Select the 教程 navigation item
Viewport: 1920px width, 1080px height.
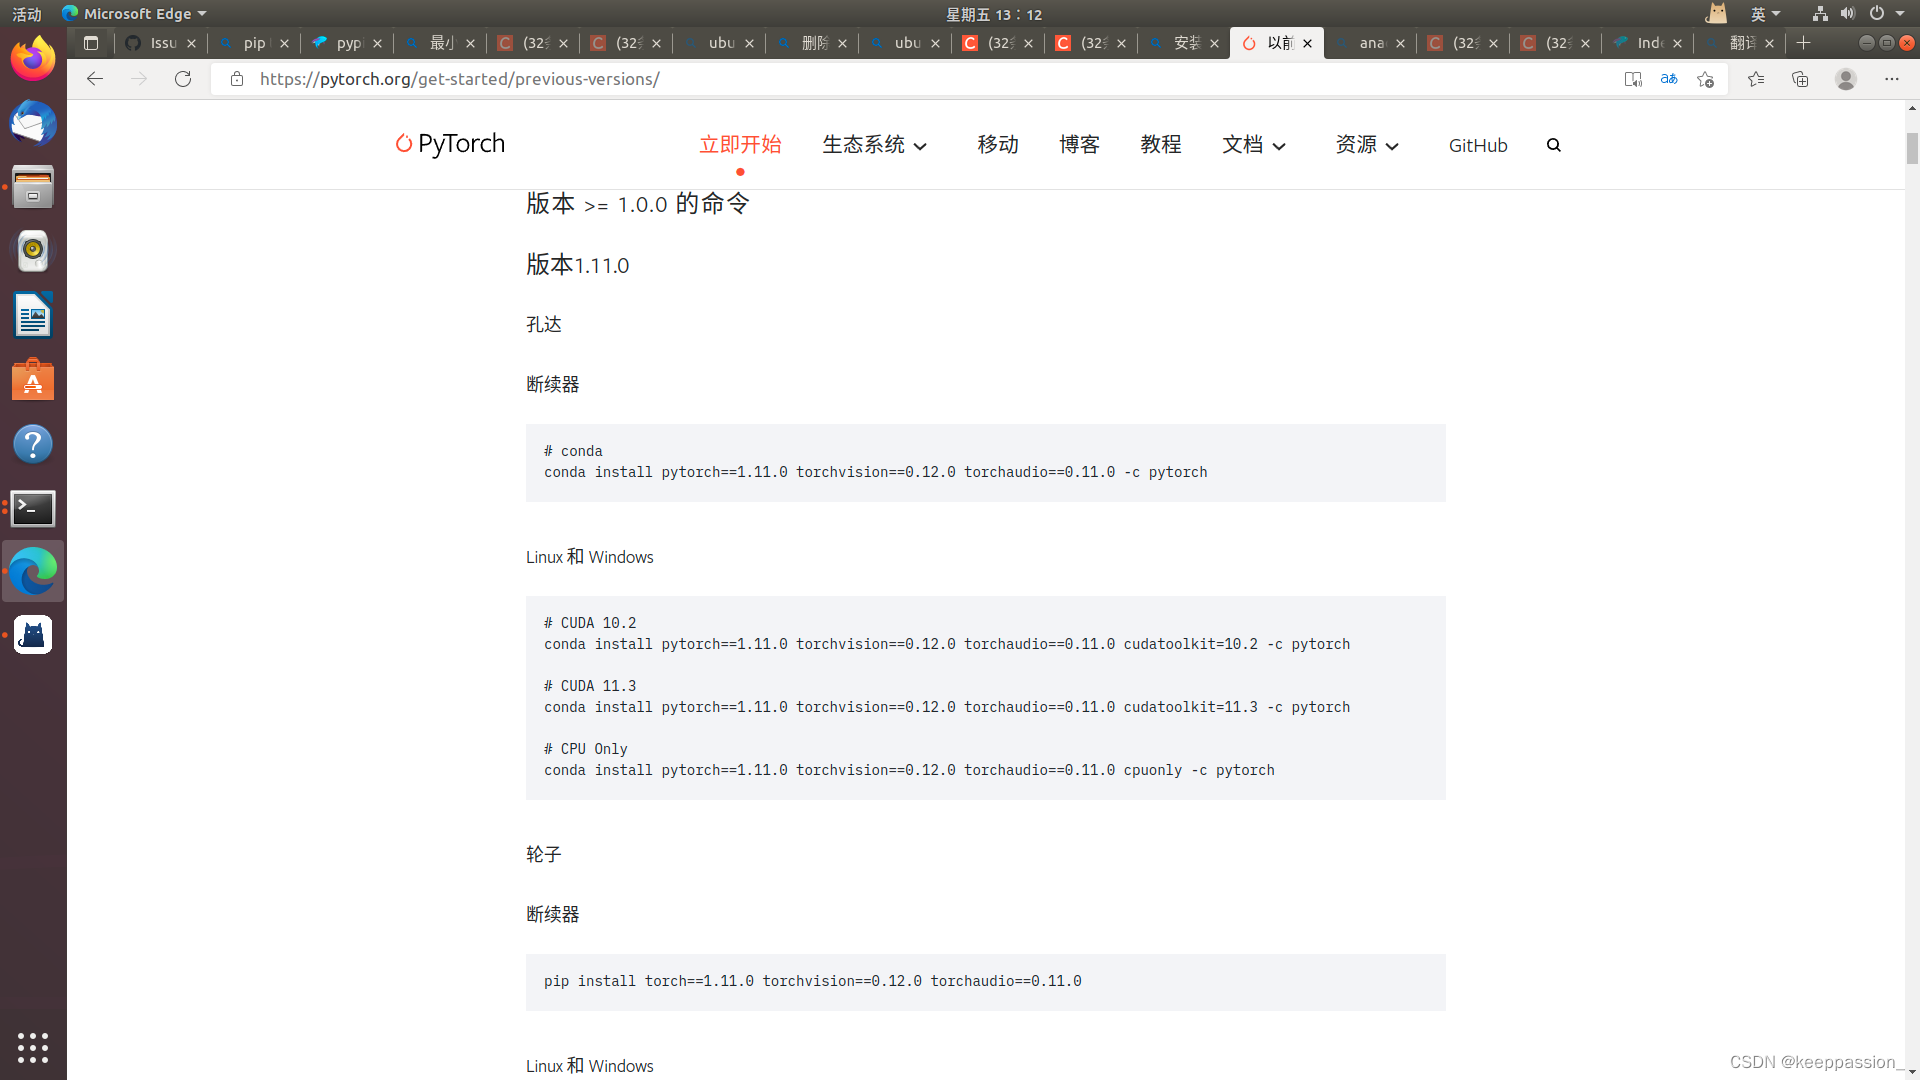click(1161, 145)
